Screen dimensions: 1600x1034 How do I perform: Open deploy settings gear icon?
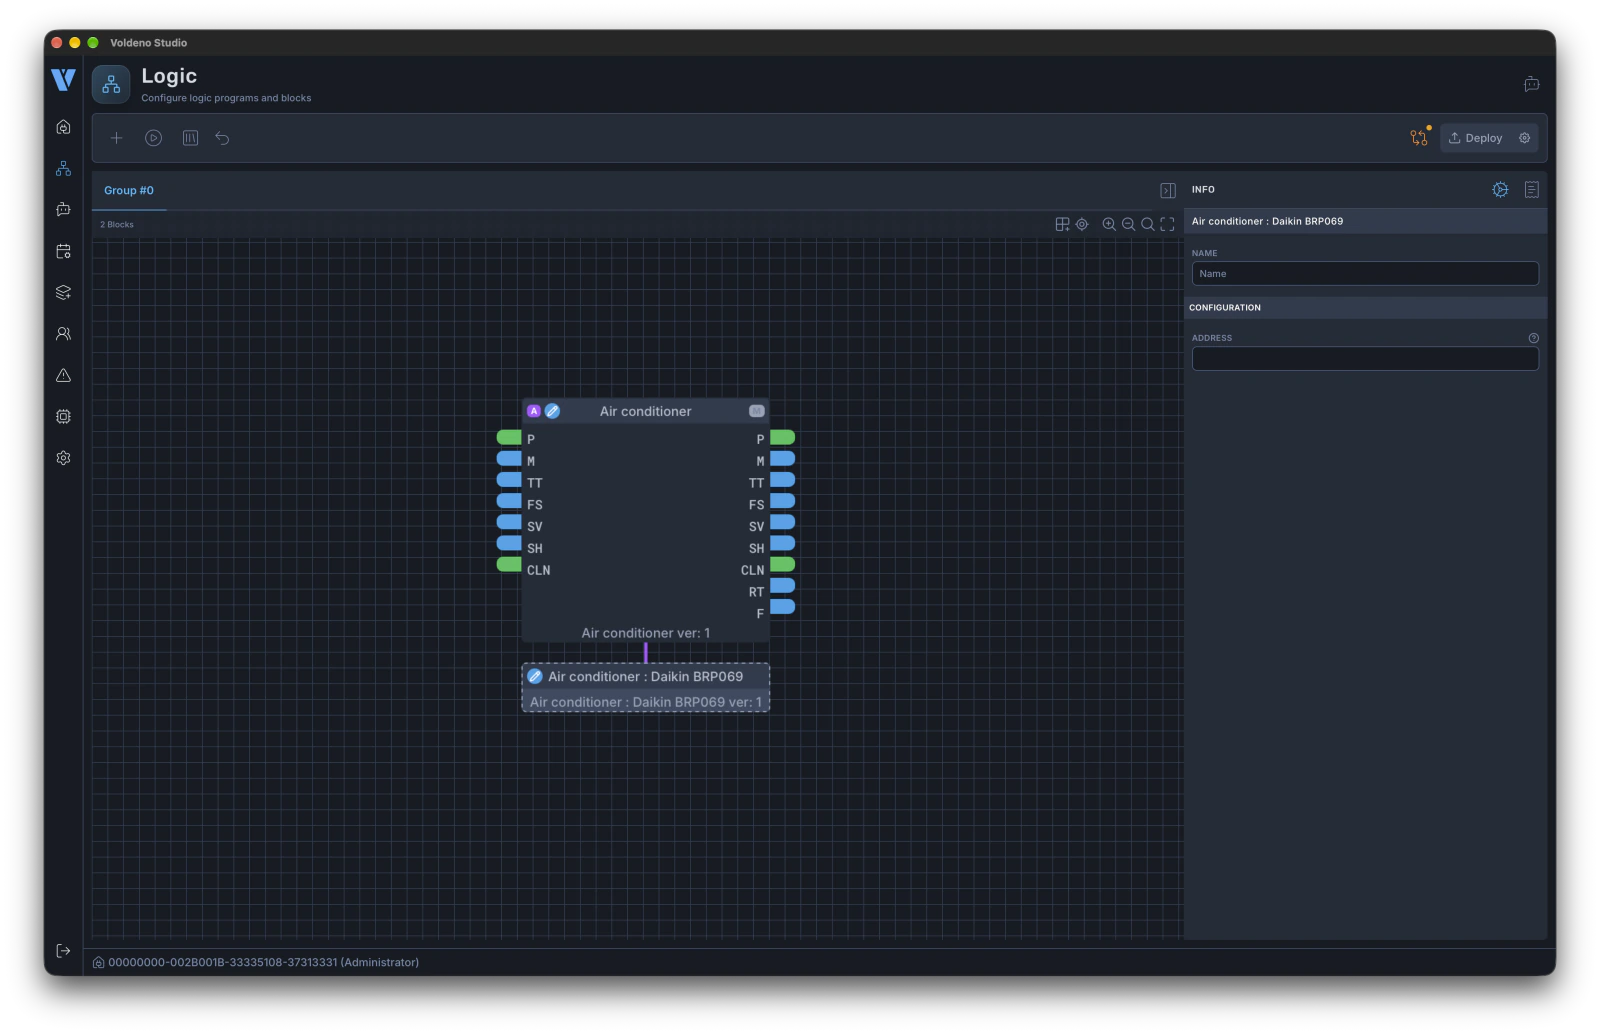tap(1525, 138)
